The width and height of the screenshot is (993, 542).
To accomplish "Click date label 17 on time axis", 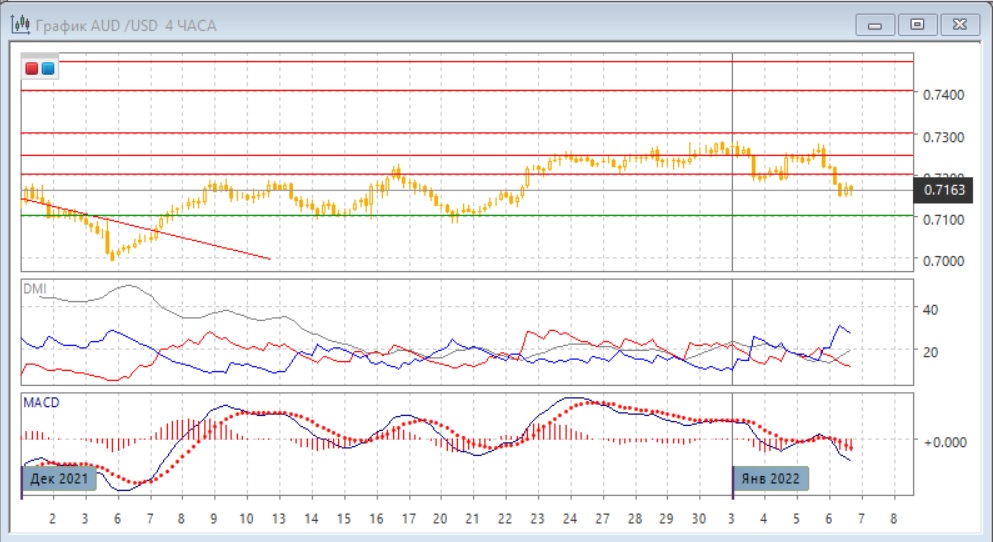I will coord(408,519).
